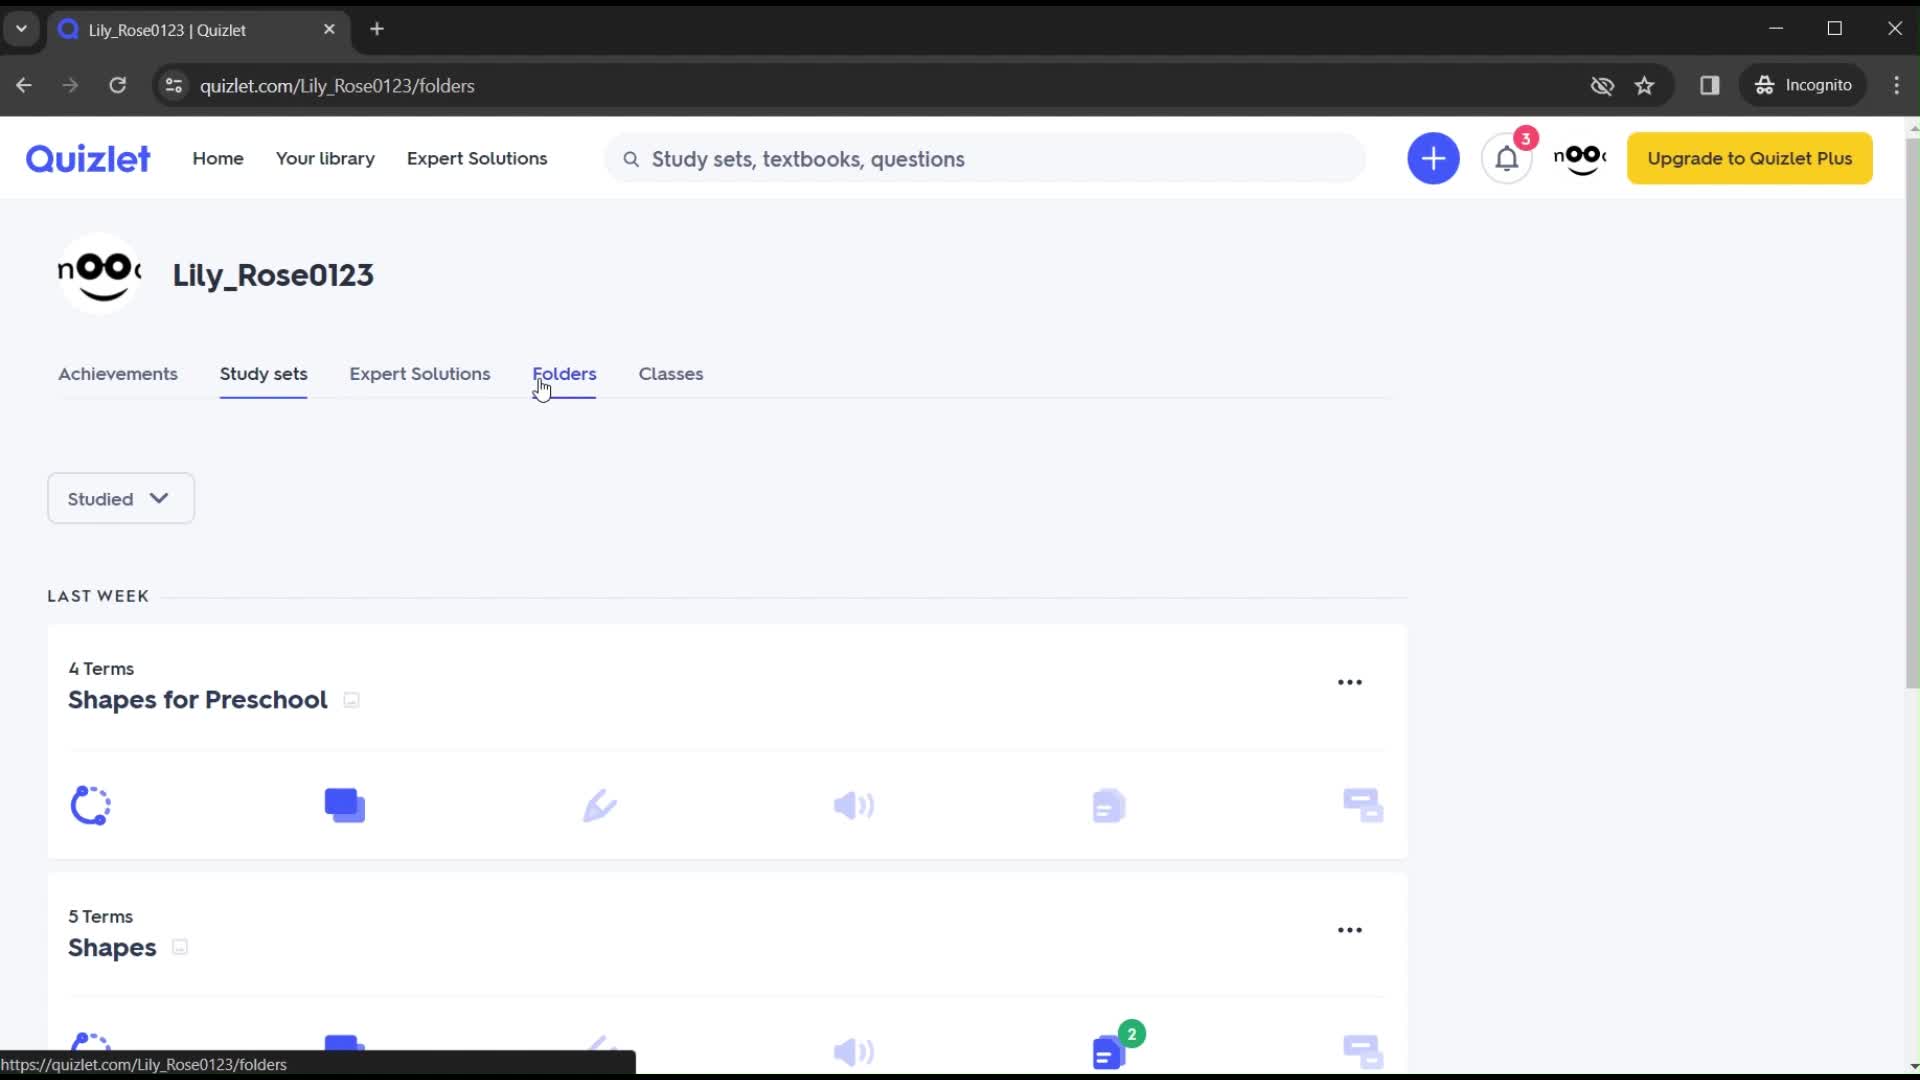
Task: Switch to the Classes tab
Action: coord(671,374)
